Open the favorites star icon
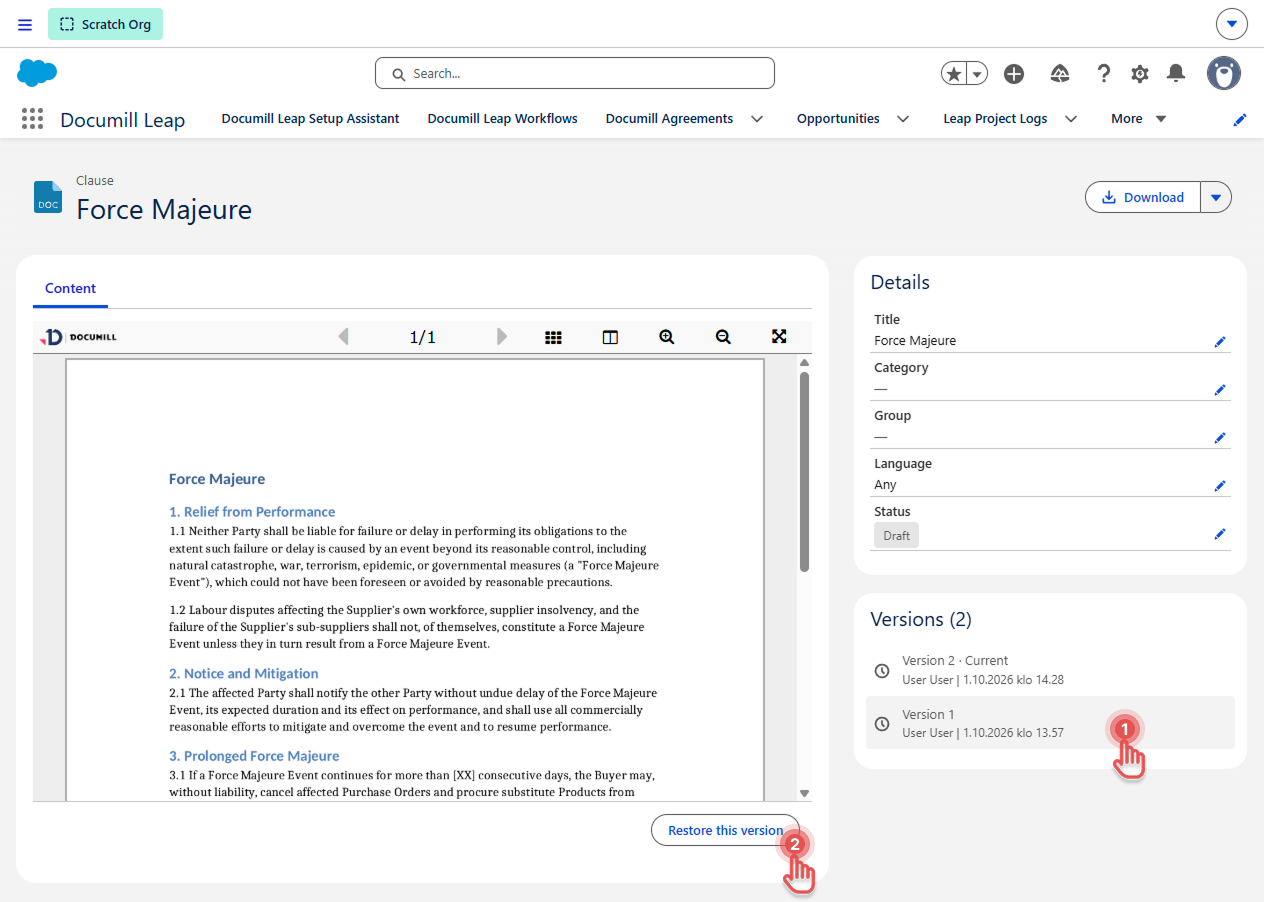The image size is (1264, 902). click(955, 73)
